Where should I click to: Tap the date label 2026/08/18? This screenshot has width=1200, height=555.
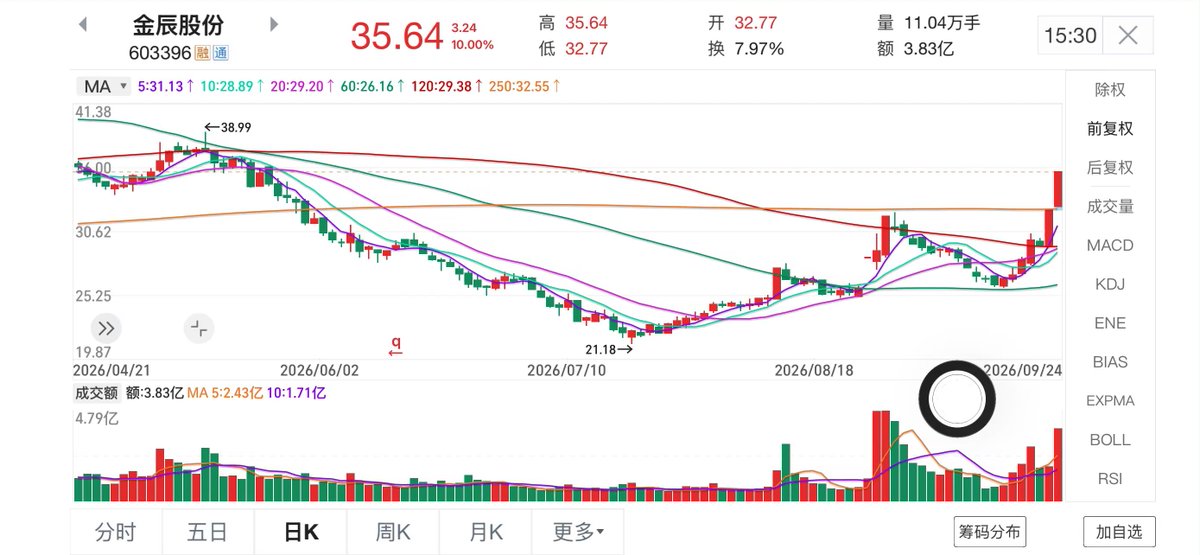pos(813,369)
